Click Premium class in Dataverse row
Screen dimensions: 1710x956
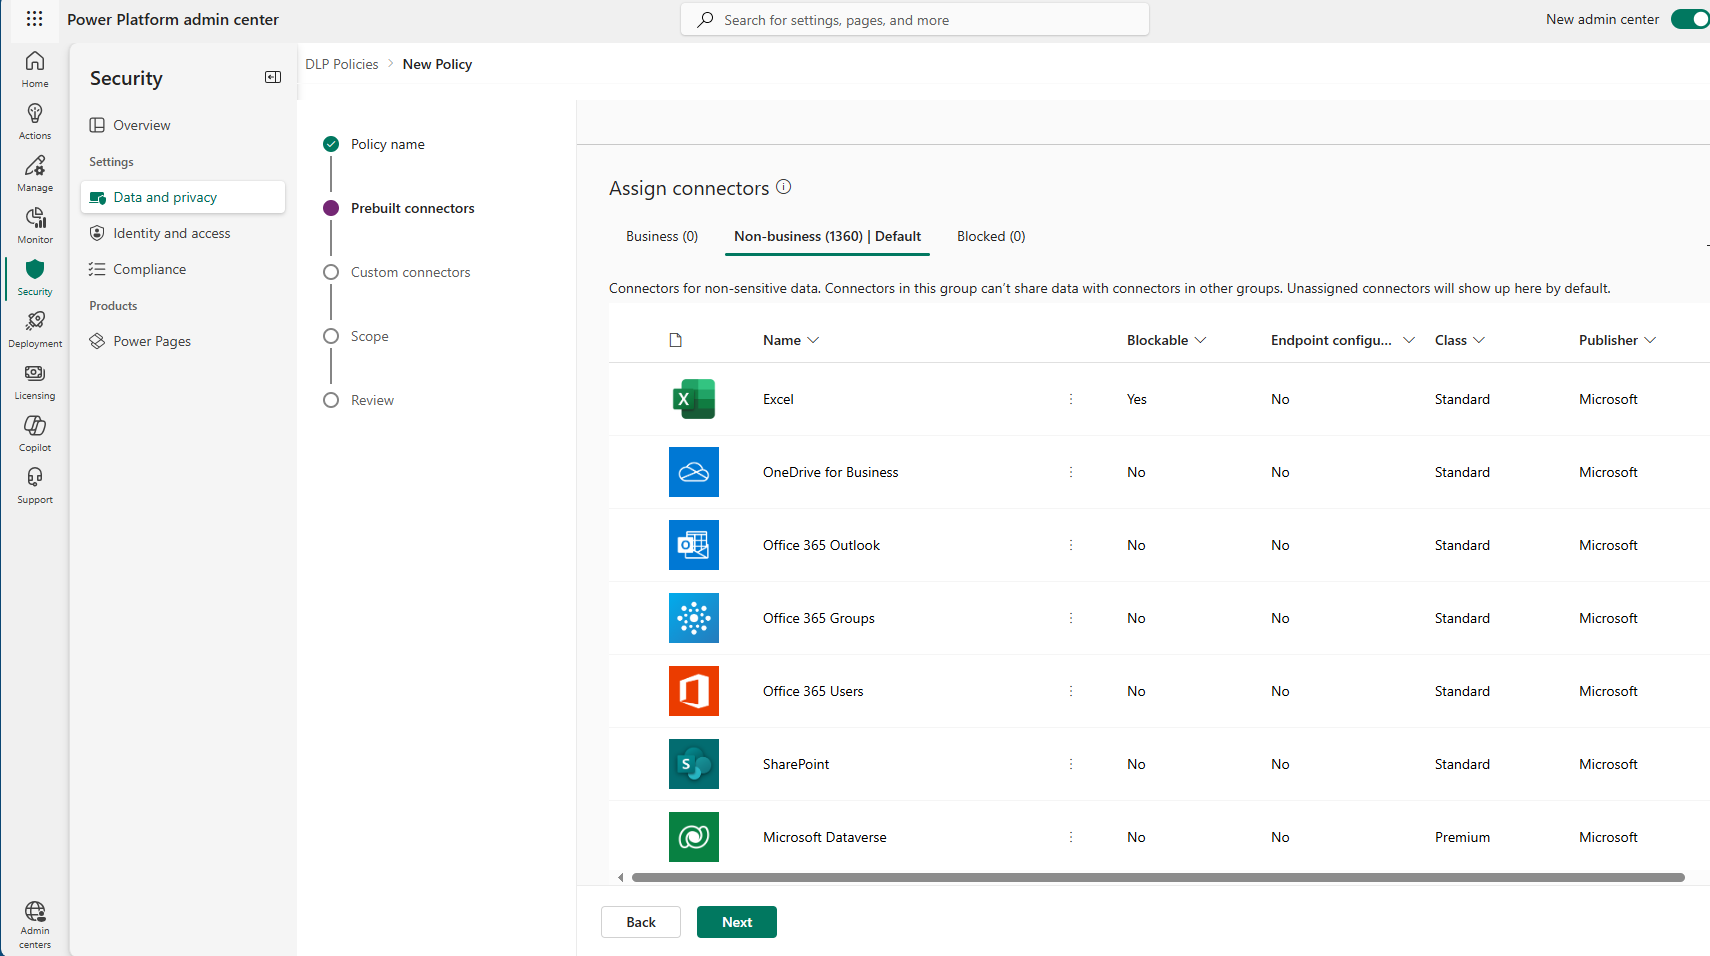pos(1462,837)
